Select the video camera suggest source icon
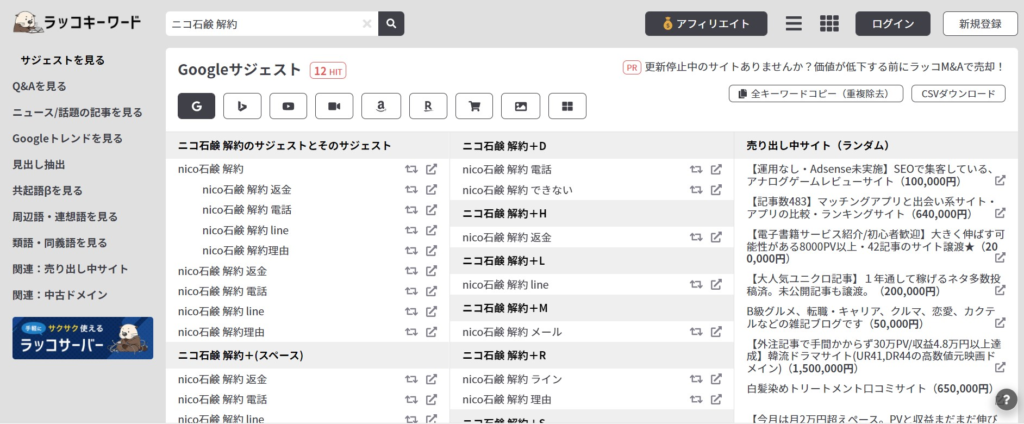Viewport: 1024px width, 424px height. tap(334, 106)
